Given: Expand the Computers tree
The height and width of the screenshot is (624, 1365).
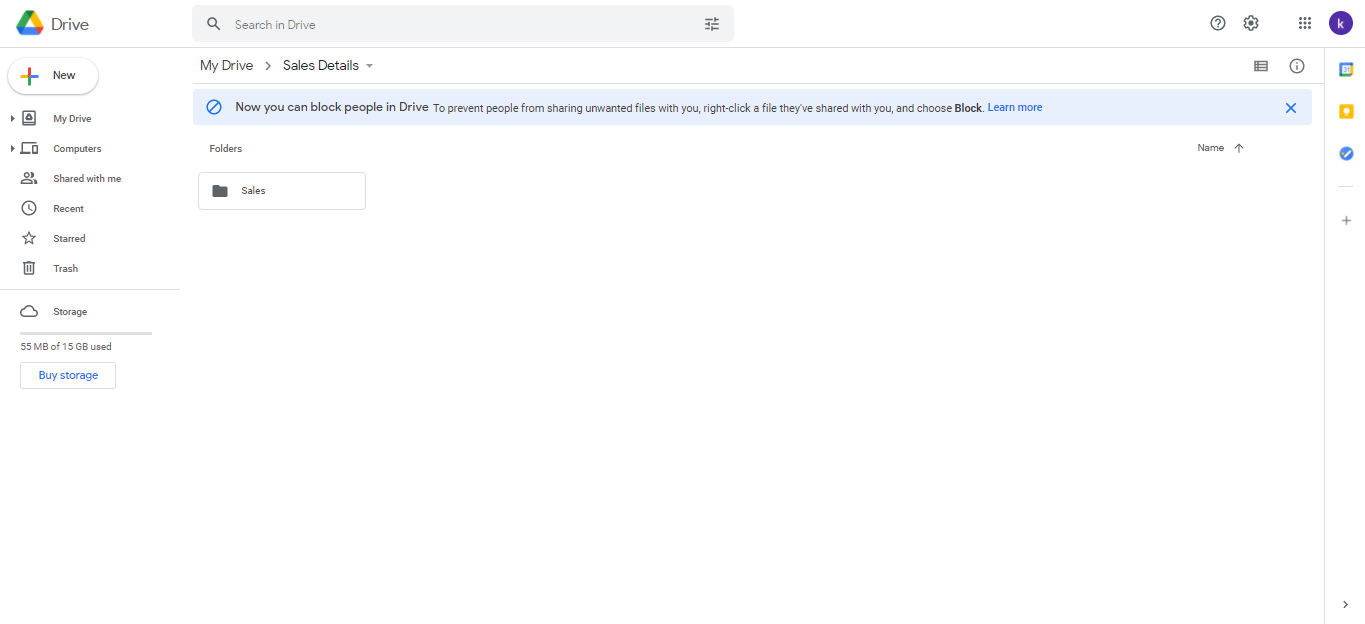Looking at the screenshot, I should (12, 149).
